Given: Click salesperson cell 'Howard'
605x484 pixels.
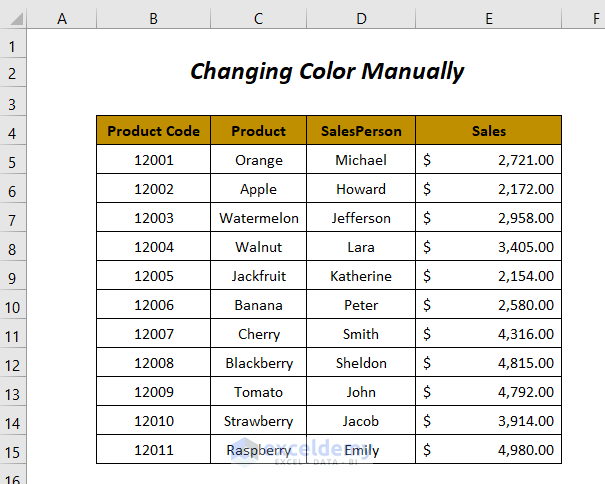Looking at the screenshot, I should 361,188.
